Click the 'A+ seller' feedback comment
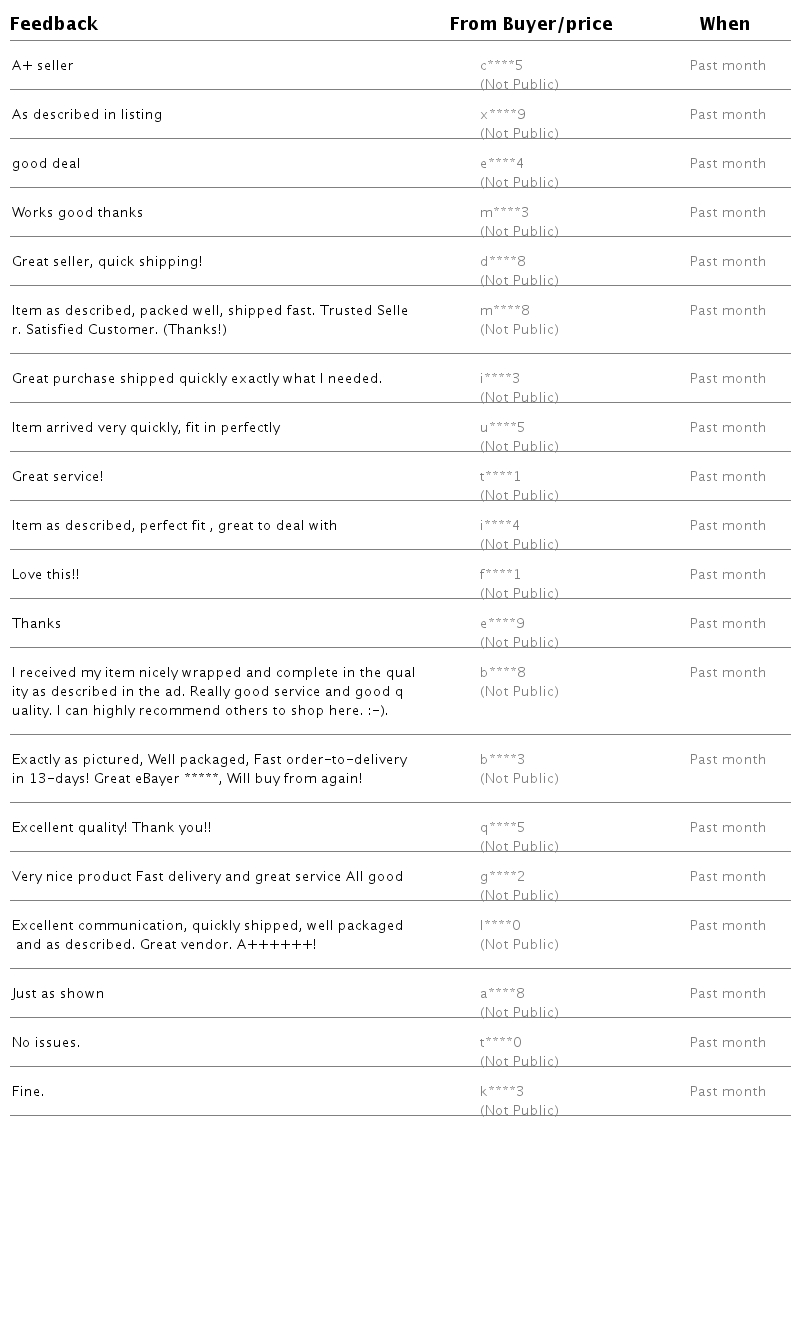 pos(43,66)
